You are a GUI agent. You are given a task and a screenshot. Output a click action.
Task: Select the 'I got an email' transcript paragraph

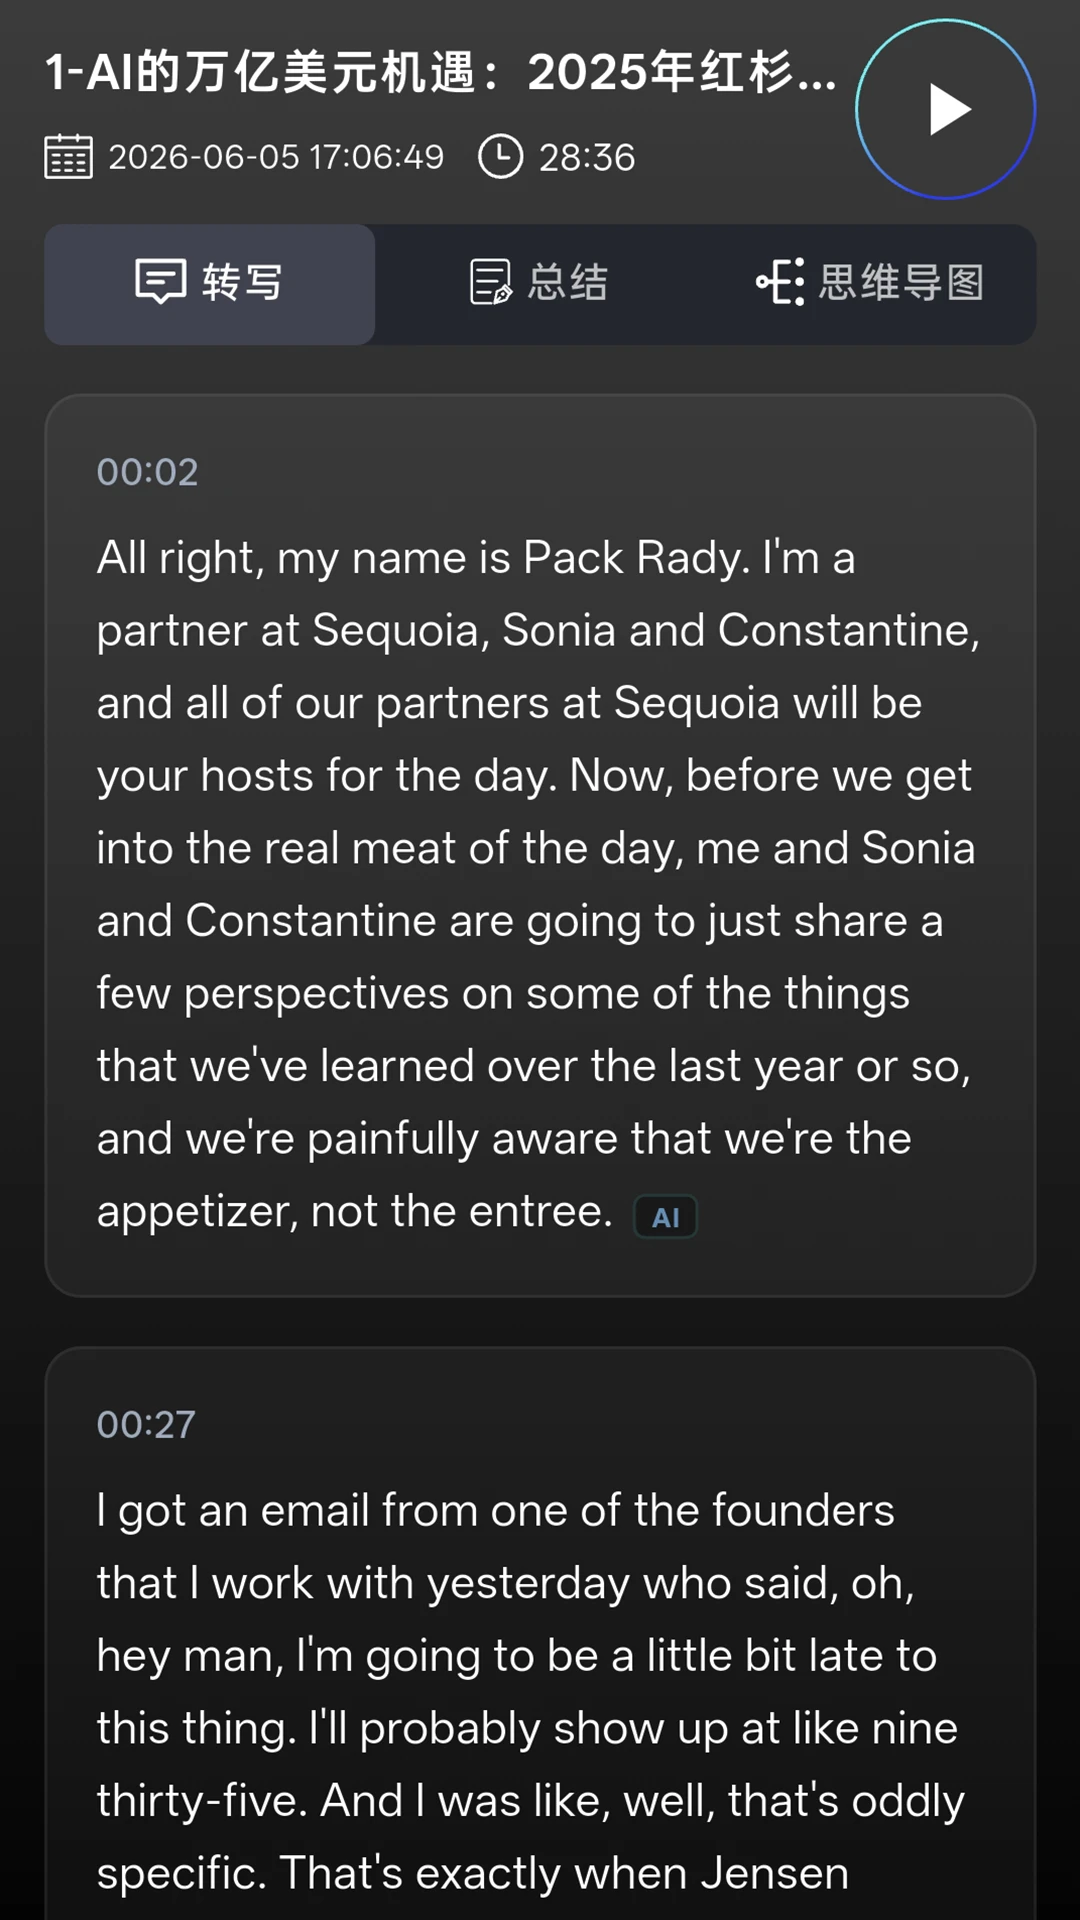click(530, 1692)
